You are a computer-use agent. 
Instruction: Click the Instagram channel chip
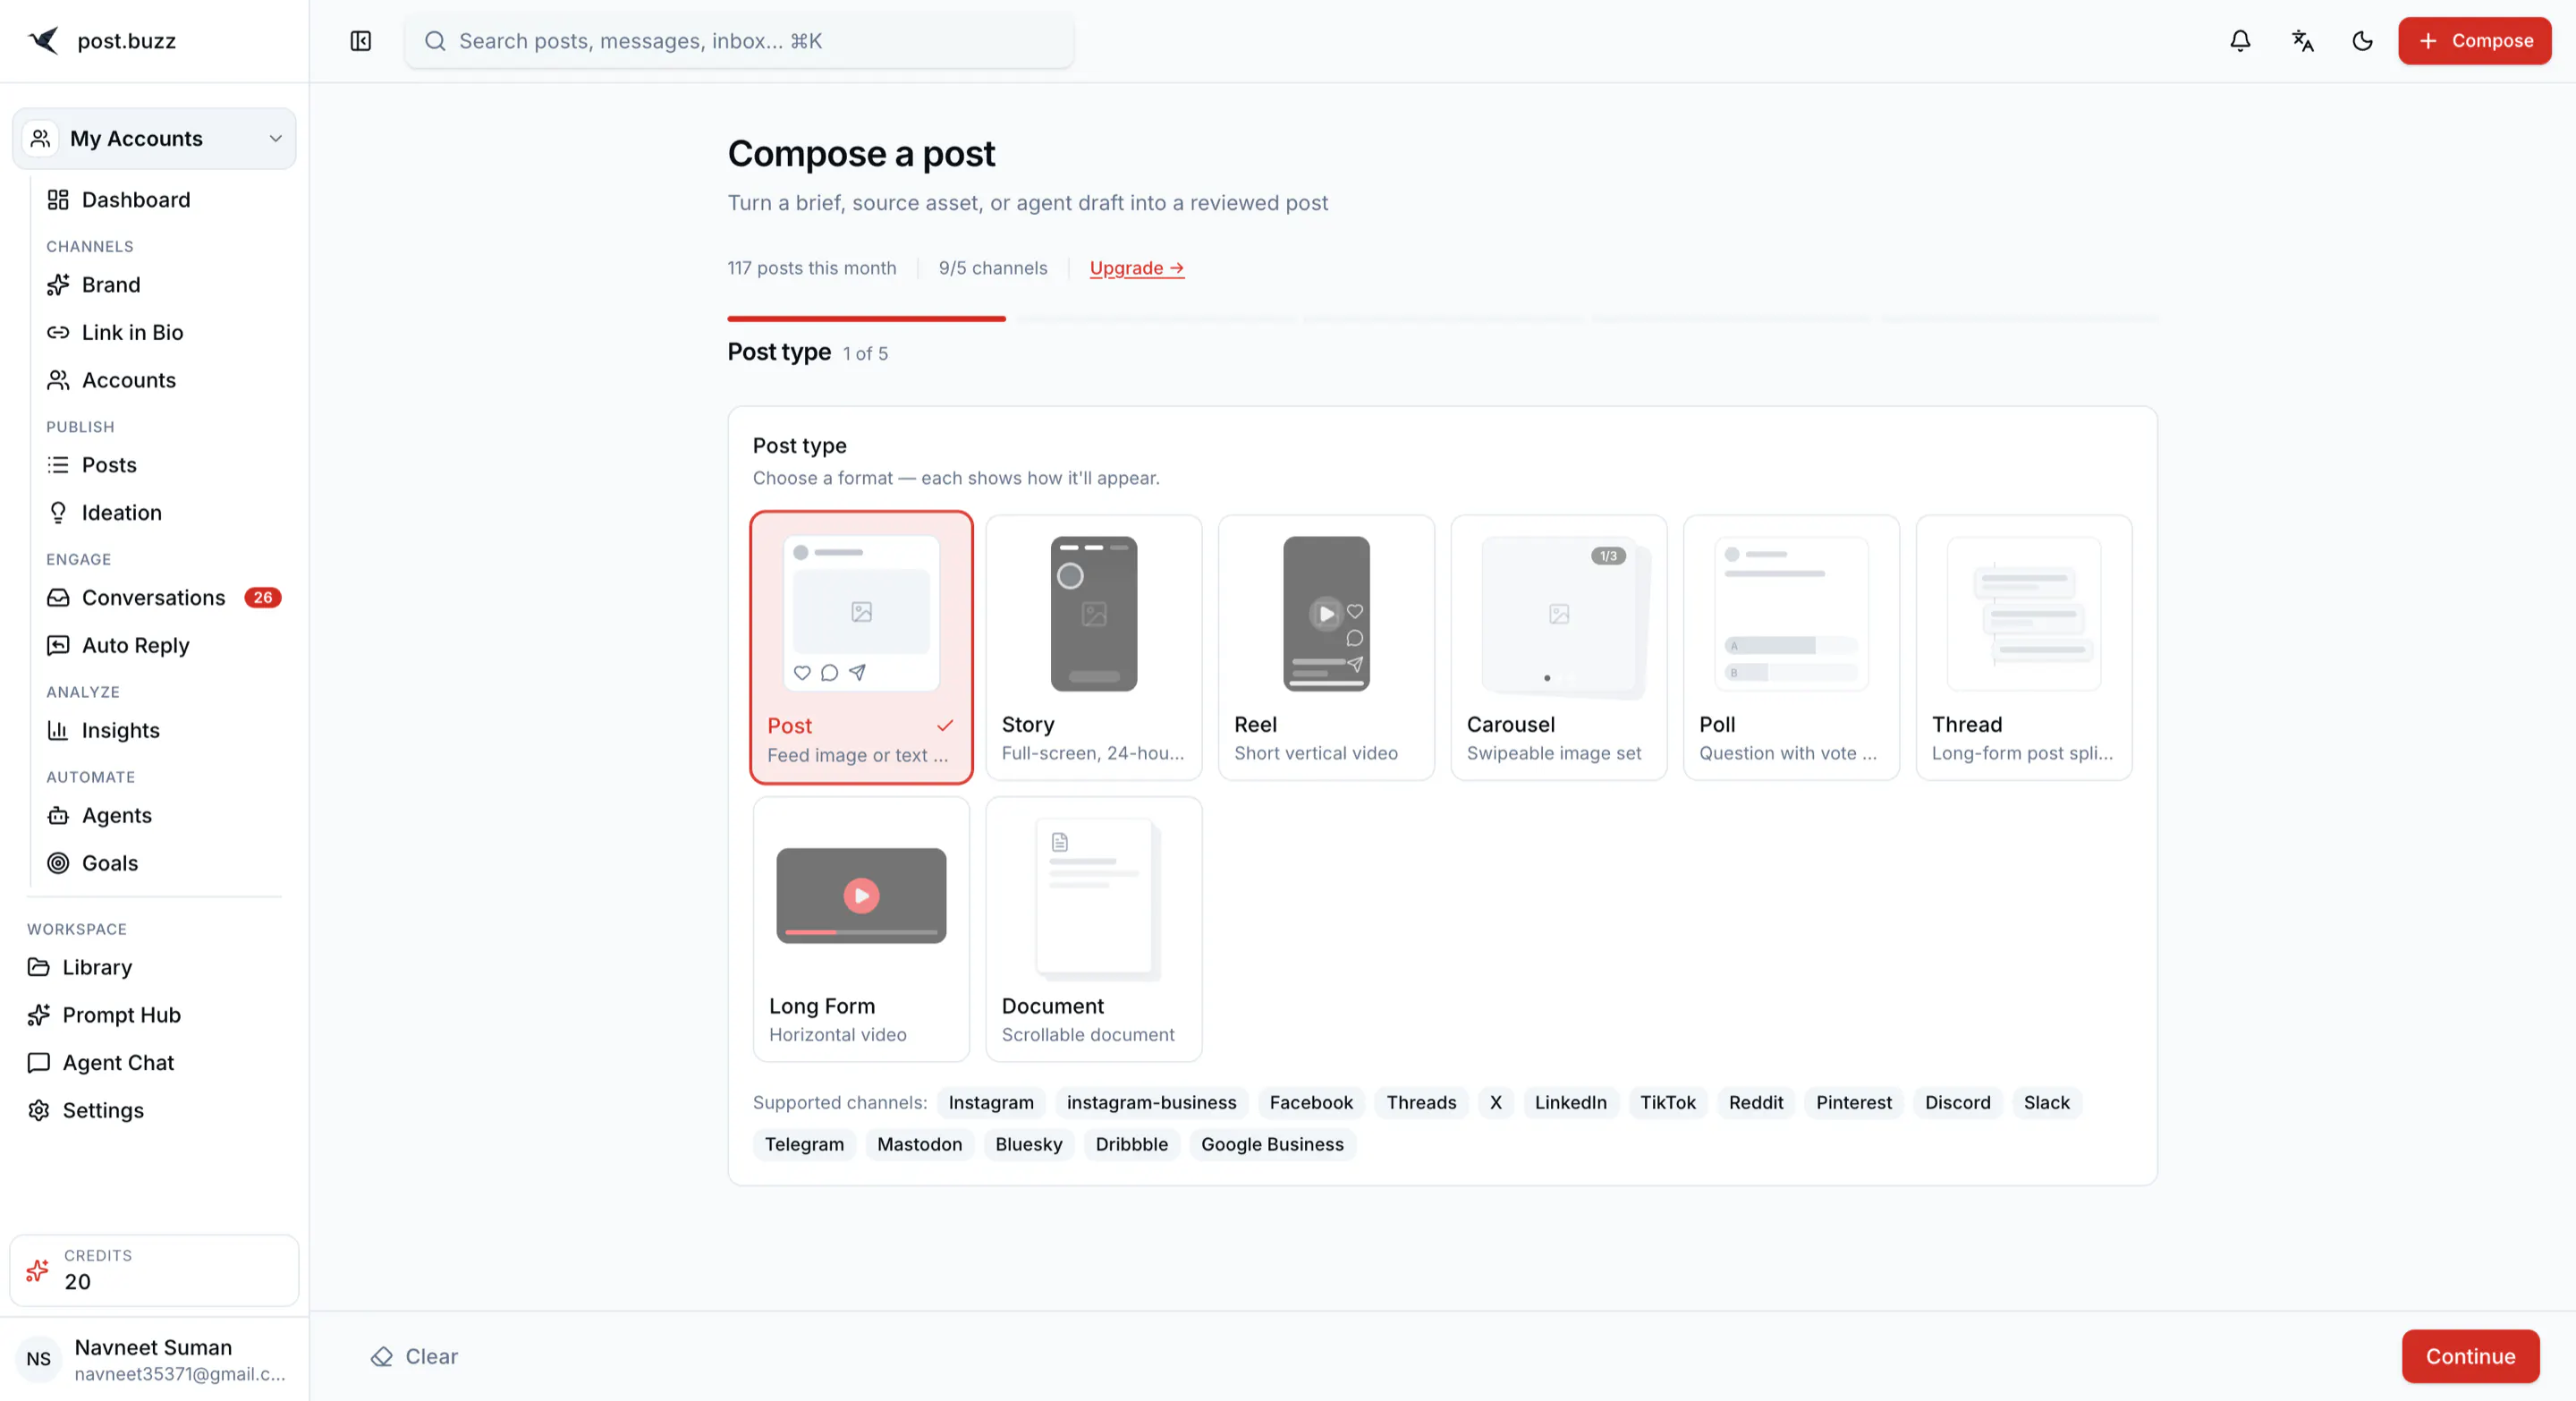pos(991,1102)
